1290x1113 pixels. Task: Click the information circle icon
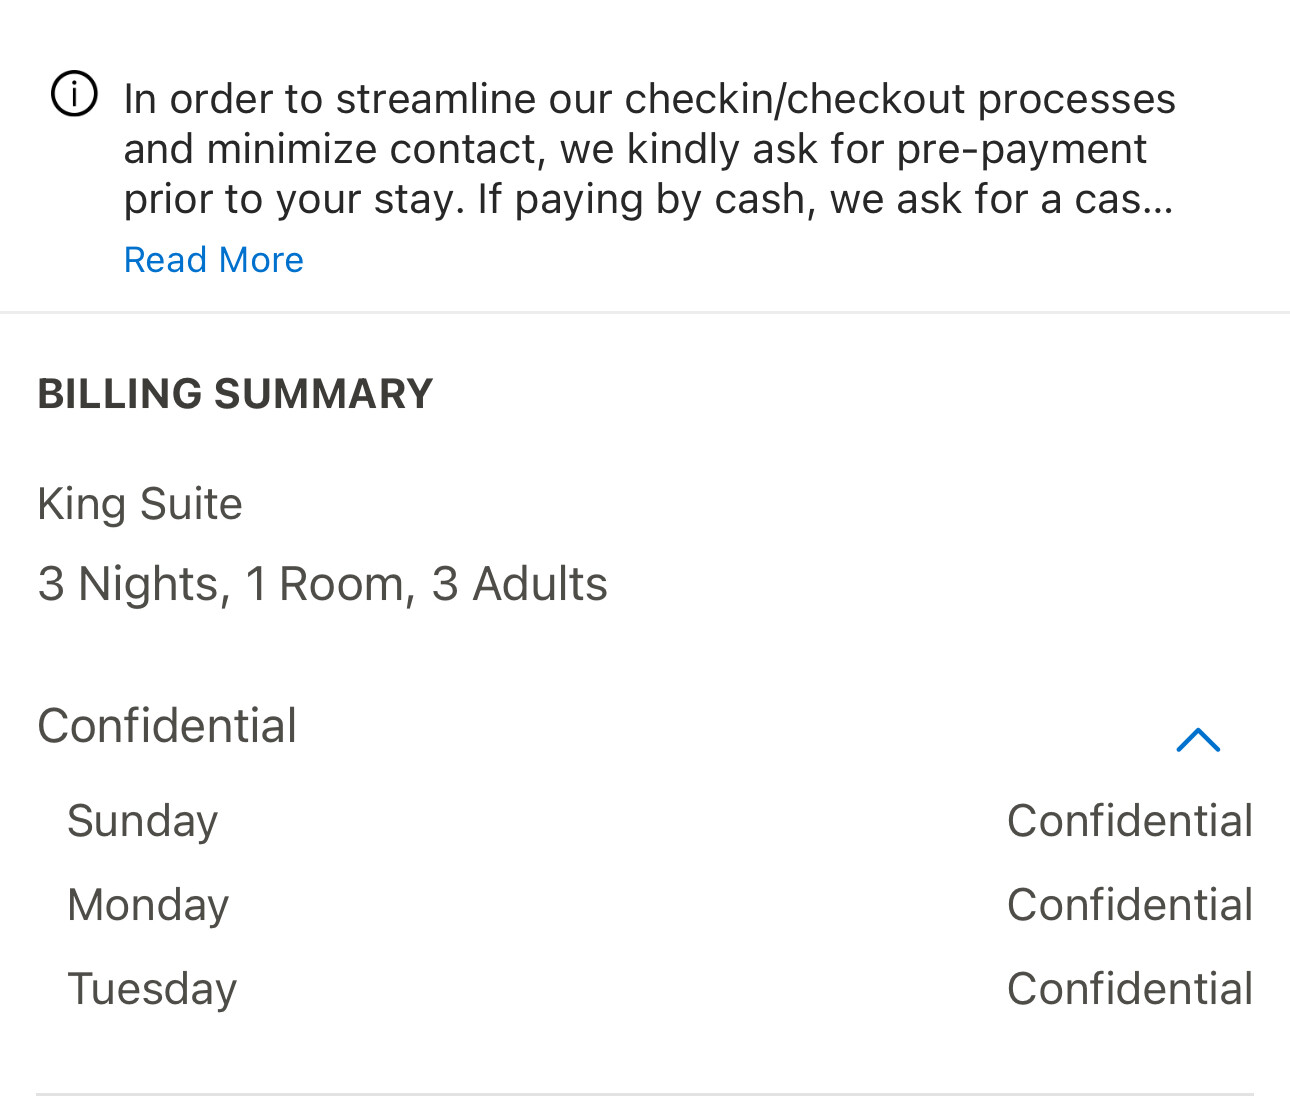[x=74, y=96]
